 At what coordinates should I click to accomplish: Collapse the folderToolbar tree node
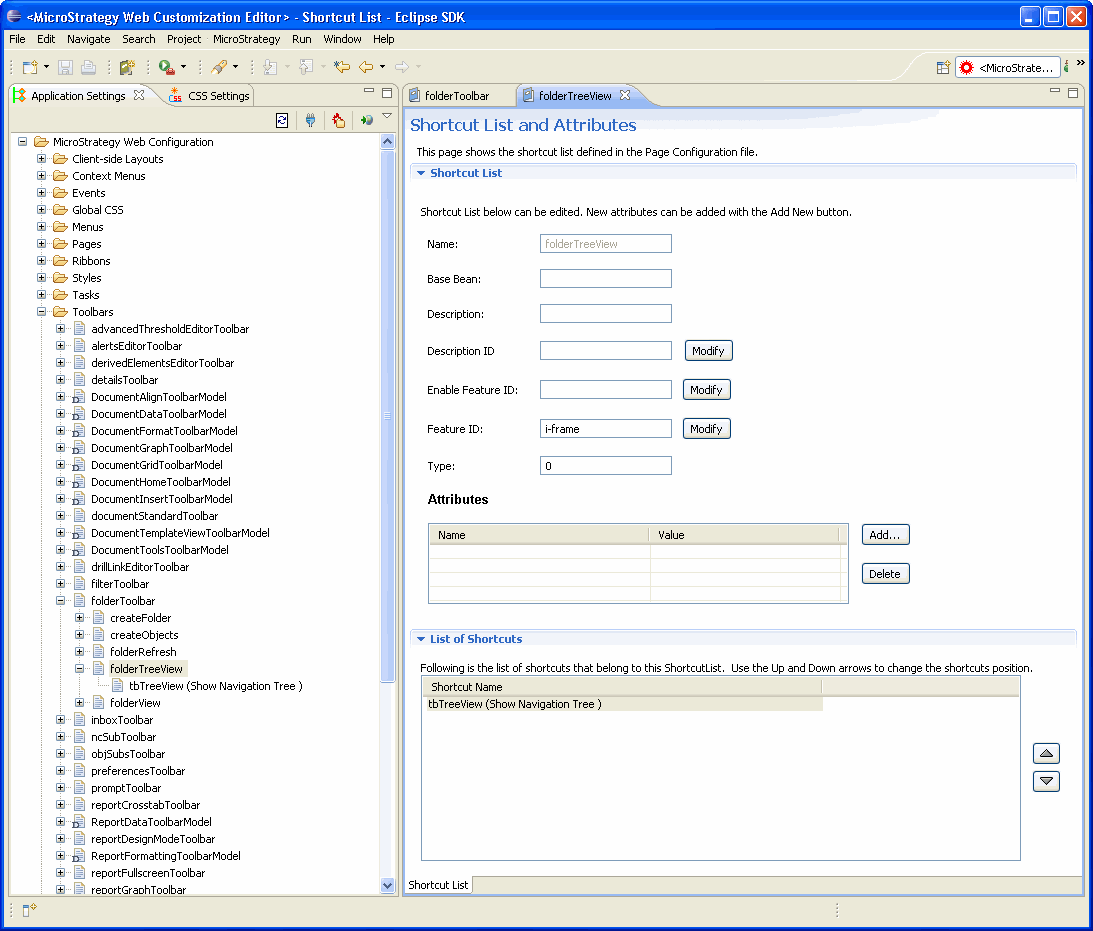pyautogui.click(x=61, y=600)
